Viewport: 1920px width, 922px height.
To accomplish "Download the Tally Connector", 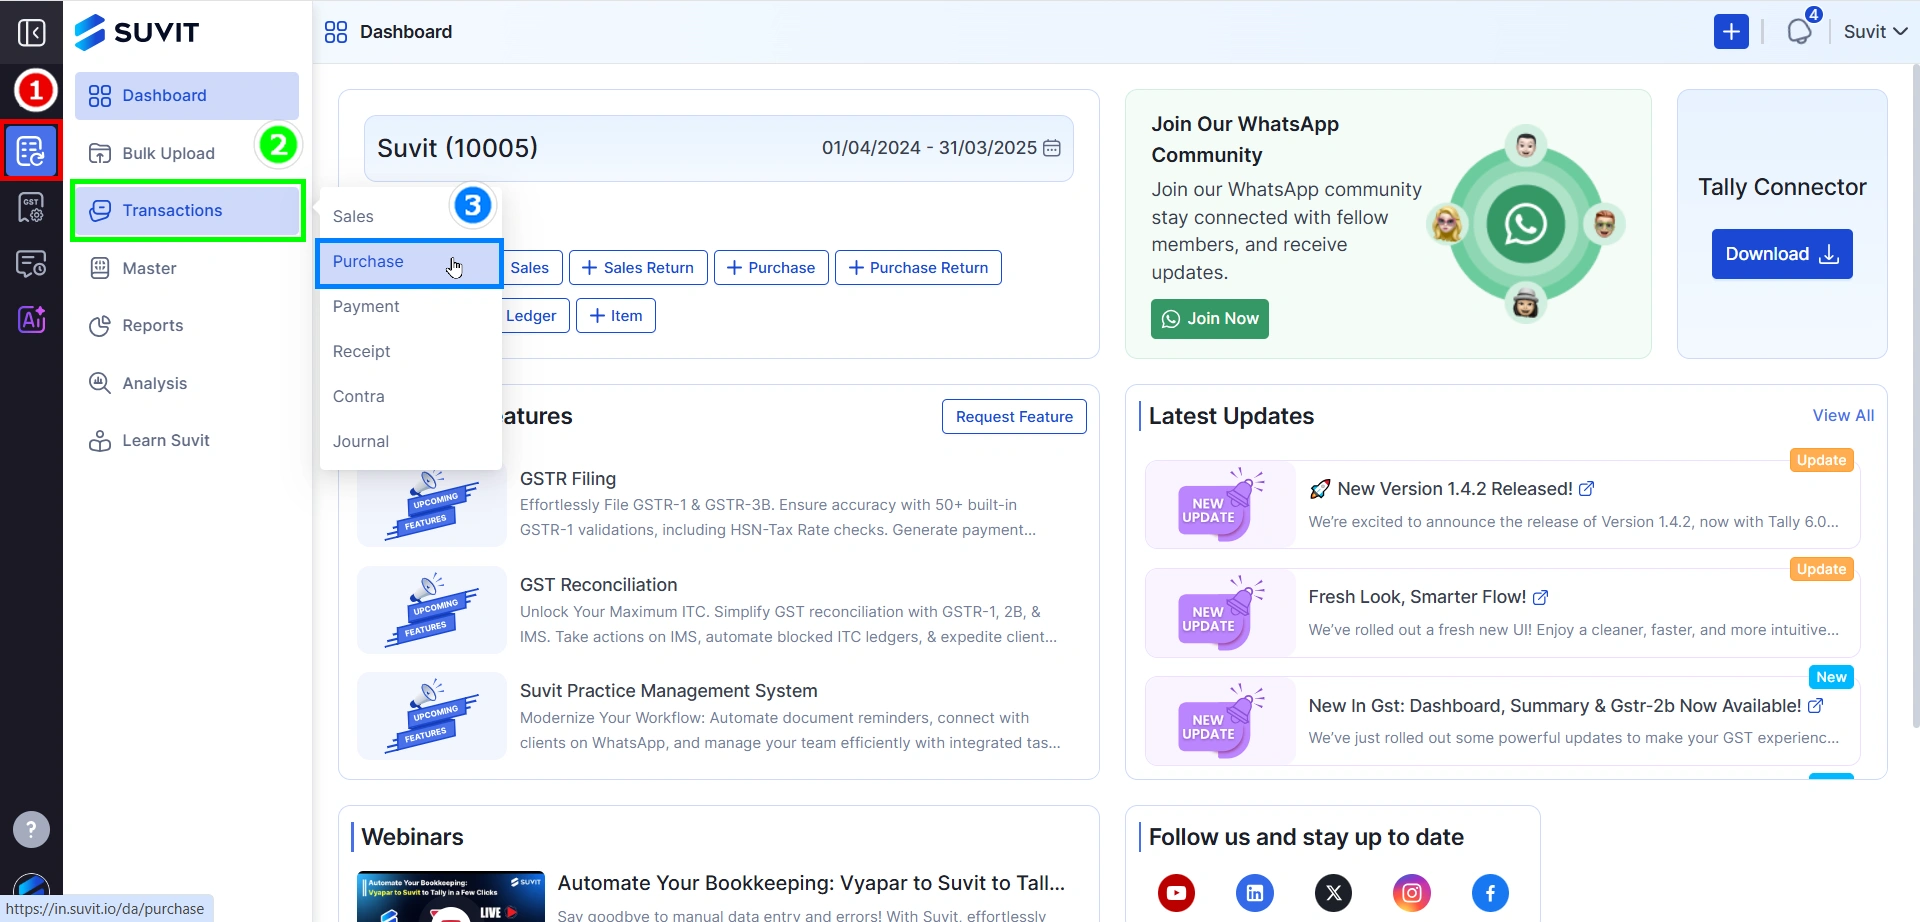I will click(1782, 254).
